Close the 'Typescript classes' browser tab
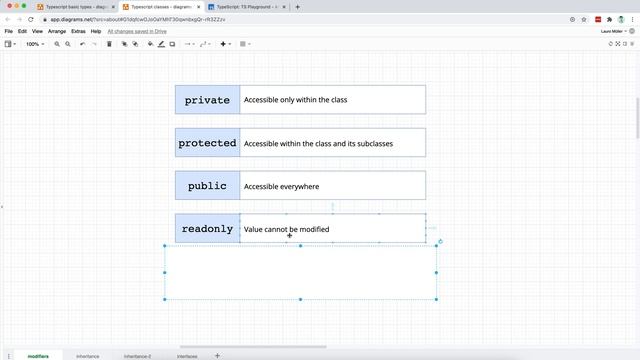The height and width of the screenshot is (360, 640). coord(199,7)
